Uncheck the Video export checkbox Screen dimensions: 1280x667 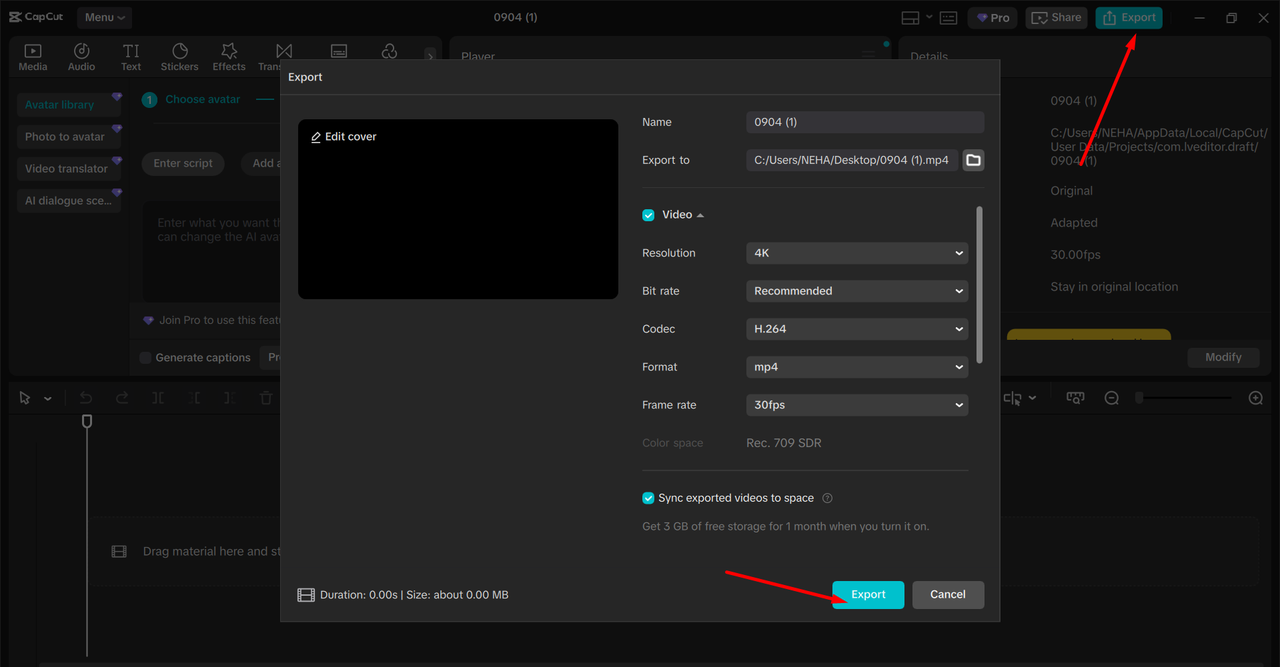pos(648,215)
